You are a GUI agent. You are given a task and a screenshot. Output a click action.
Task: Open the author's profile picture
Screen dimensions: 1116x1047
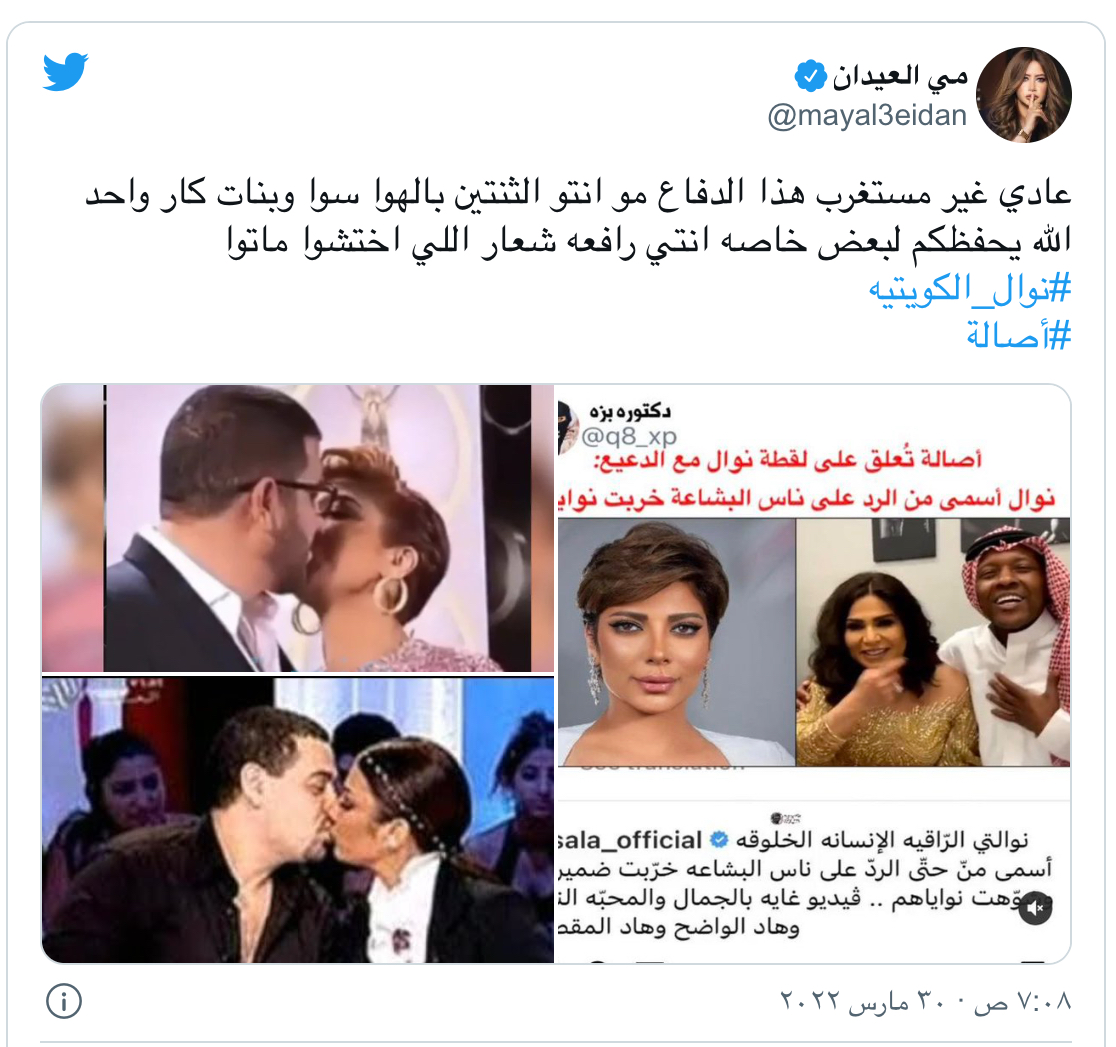coord(1023,95)
